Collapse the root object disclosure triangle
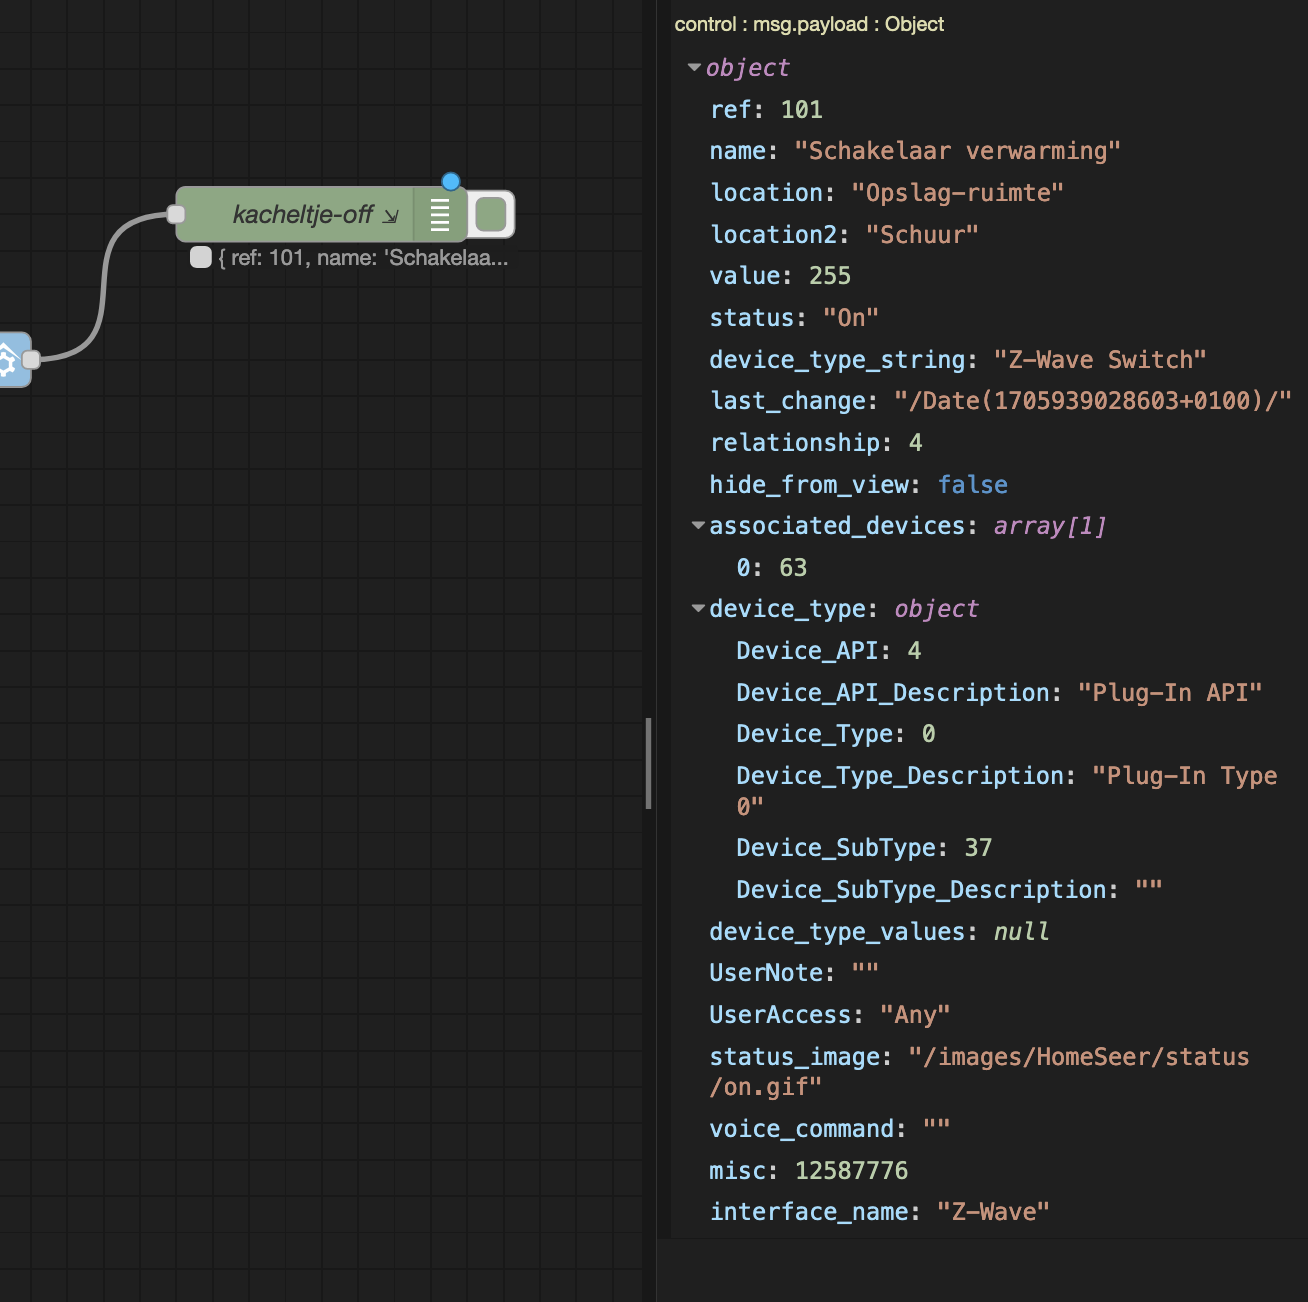 (x=694, y=68)
